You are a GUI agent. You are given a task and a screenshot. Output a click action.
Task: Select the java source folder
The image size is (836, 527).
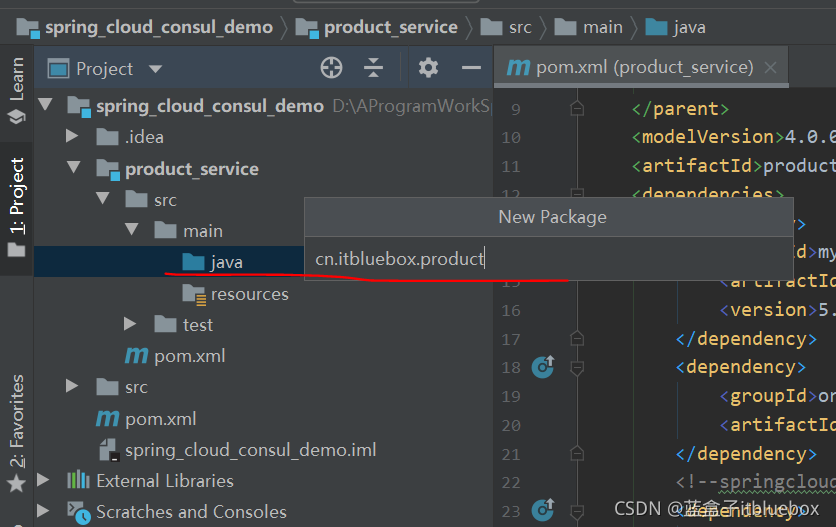click(226, 262)
